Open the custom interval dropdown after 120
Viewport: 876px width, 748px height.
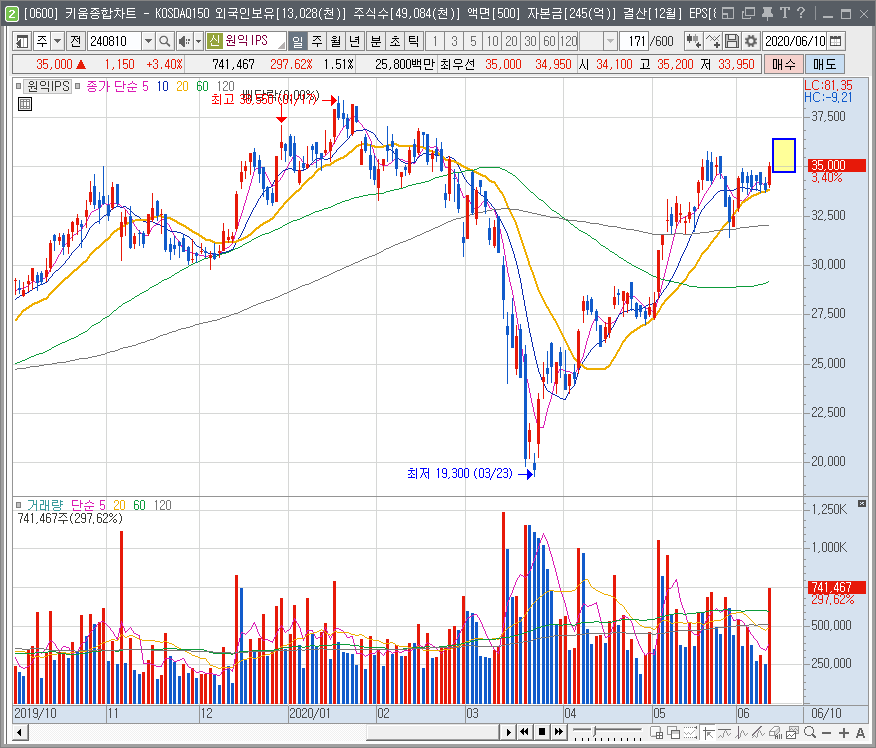click(611, 41)
